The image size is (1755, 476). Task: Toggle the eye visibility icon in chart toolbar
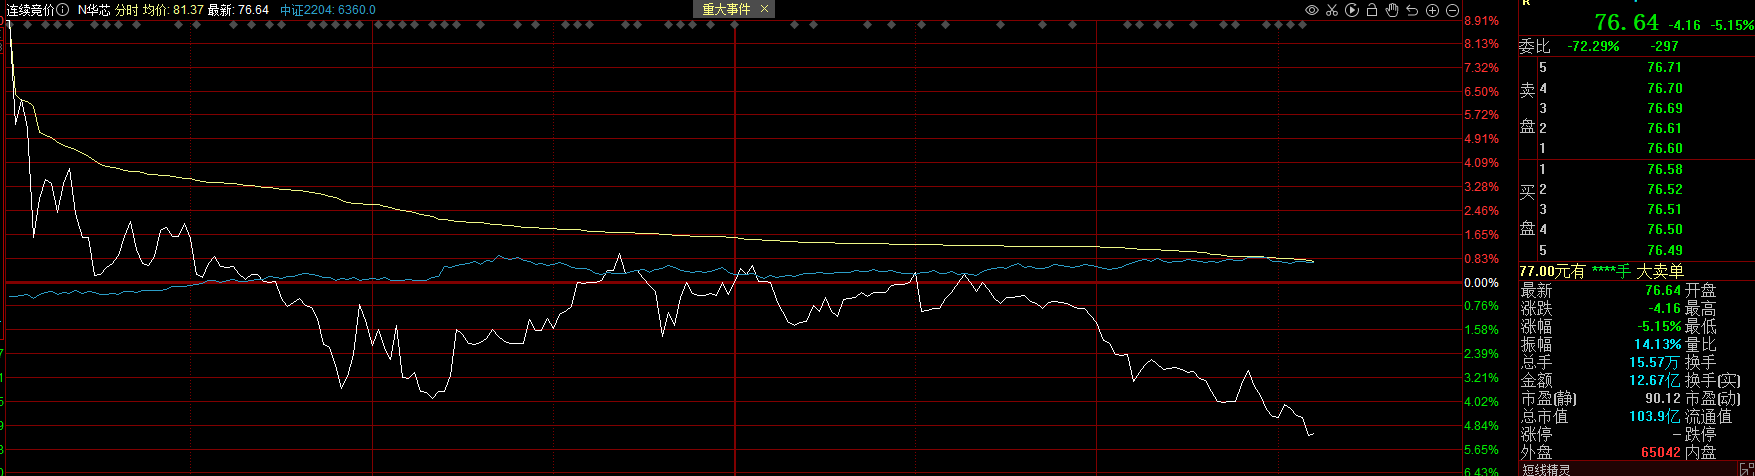pyautogui.click(x=1312, y=10)
